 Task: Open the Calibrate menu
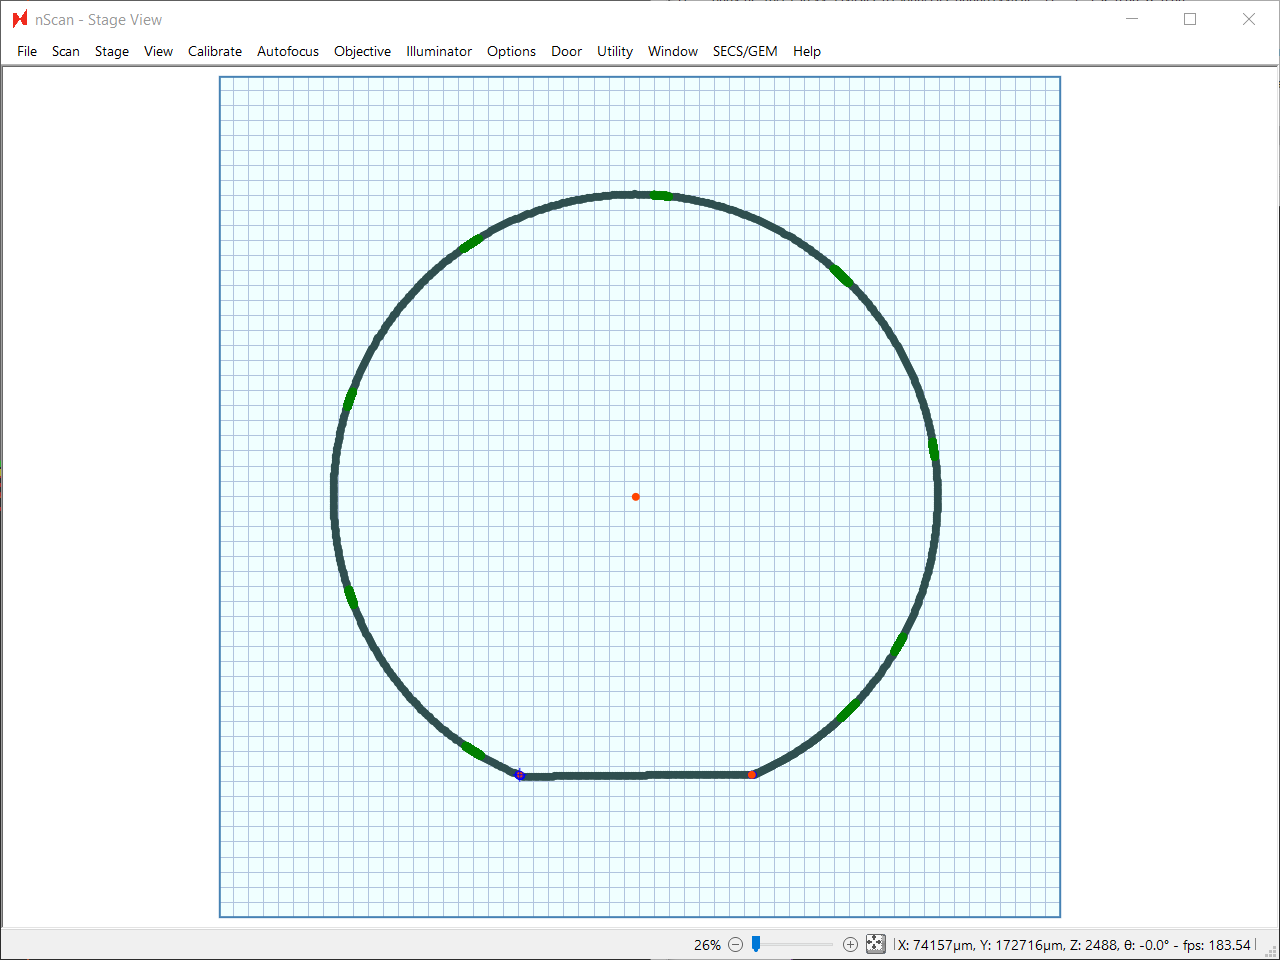pyautogui.click(x=215, y=51)
